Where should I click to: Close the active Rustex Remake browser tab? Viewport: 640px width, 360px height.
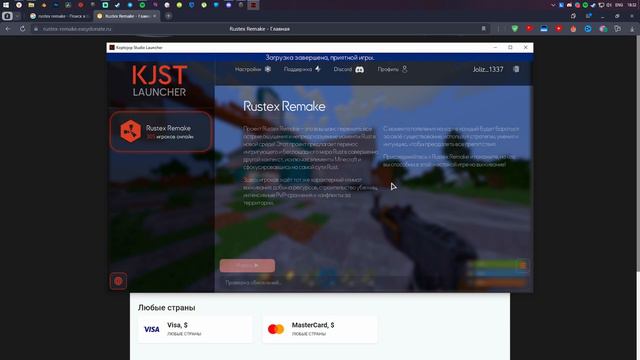(154, 16)
